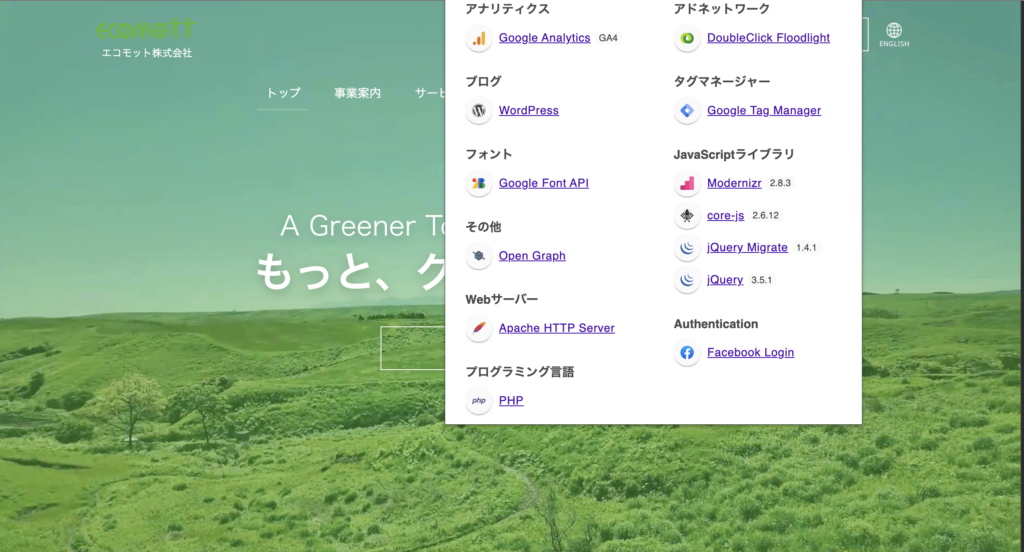Click the Apache HTTP Server feather icon

[479, 328]
